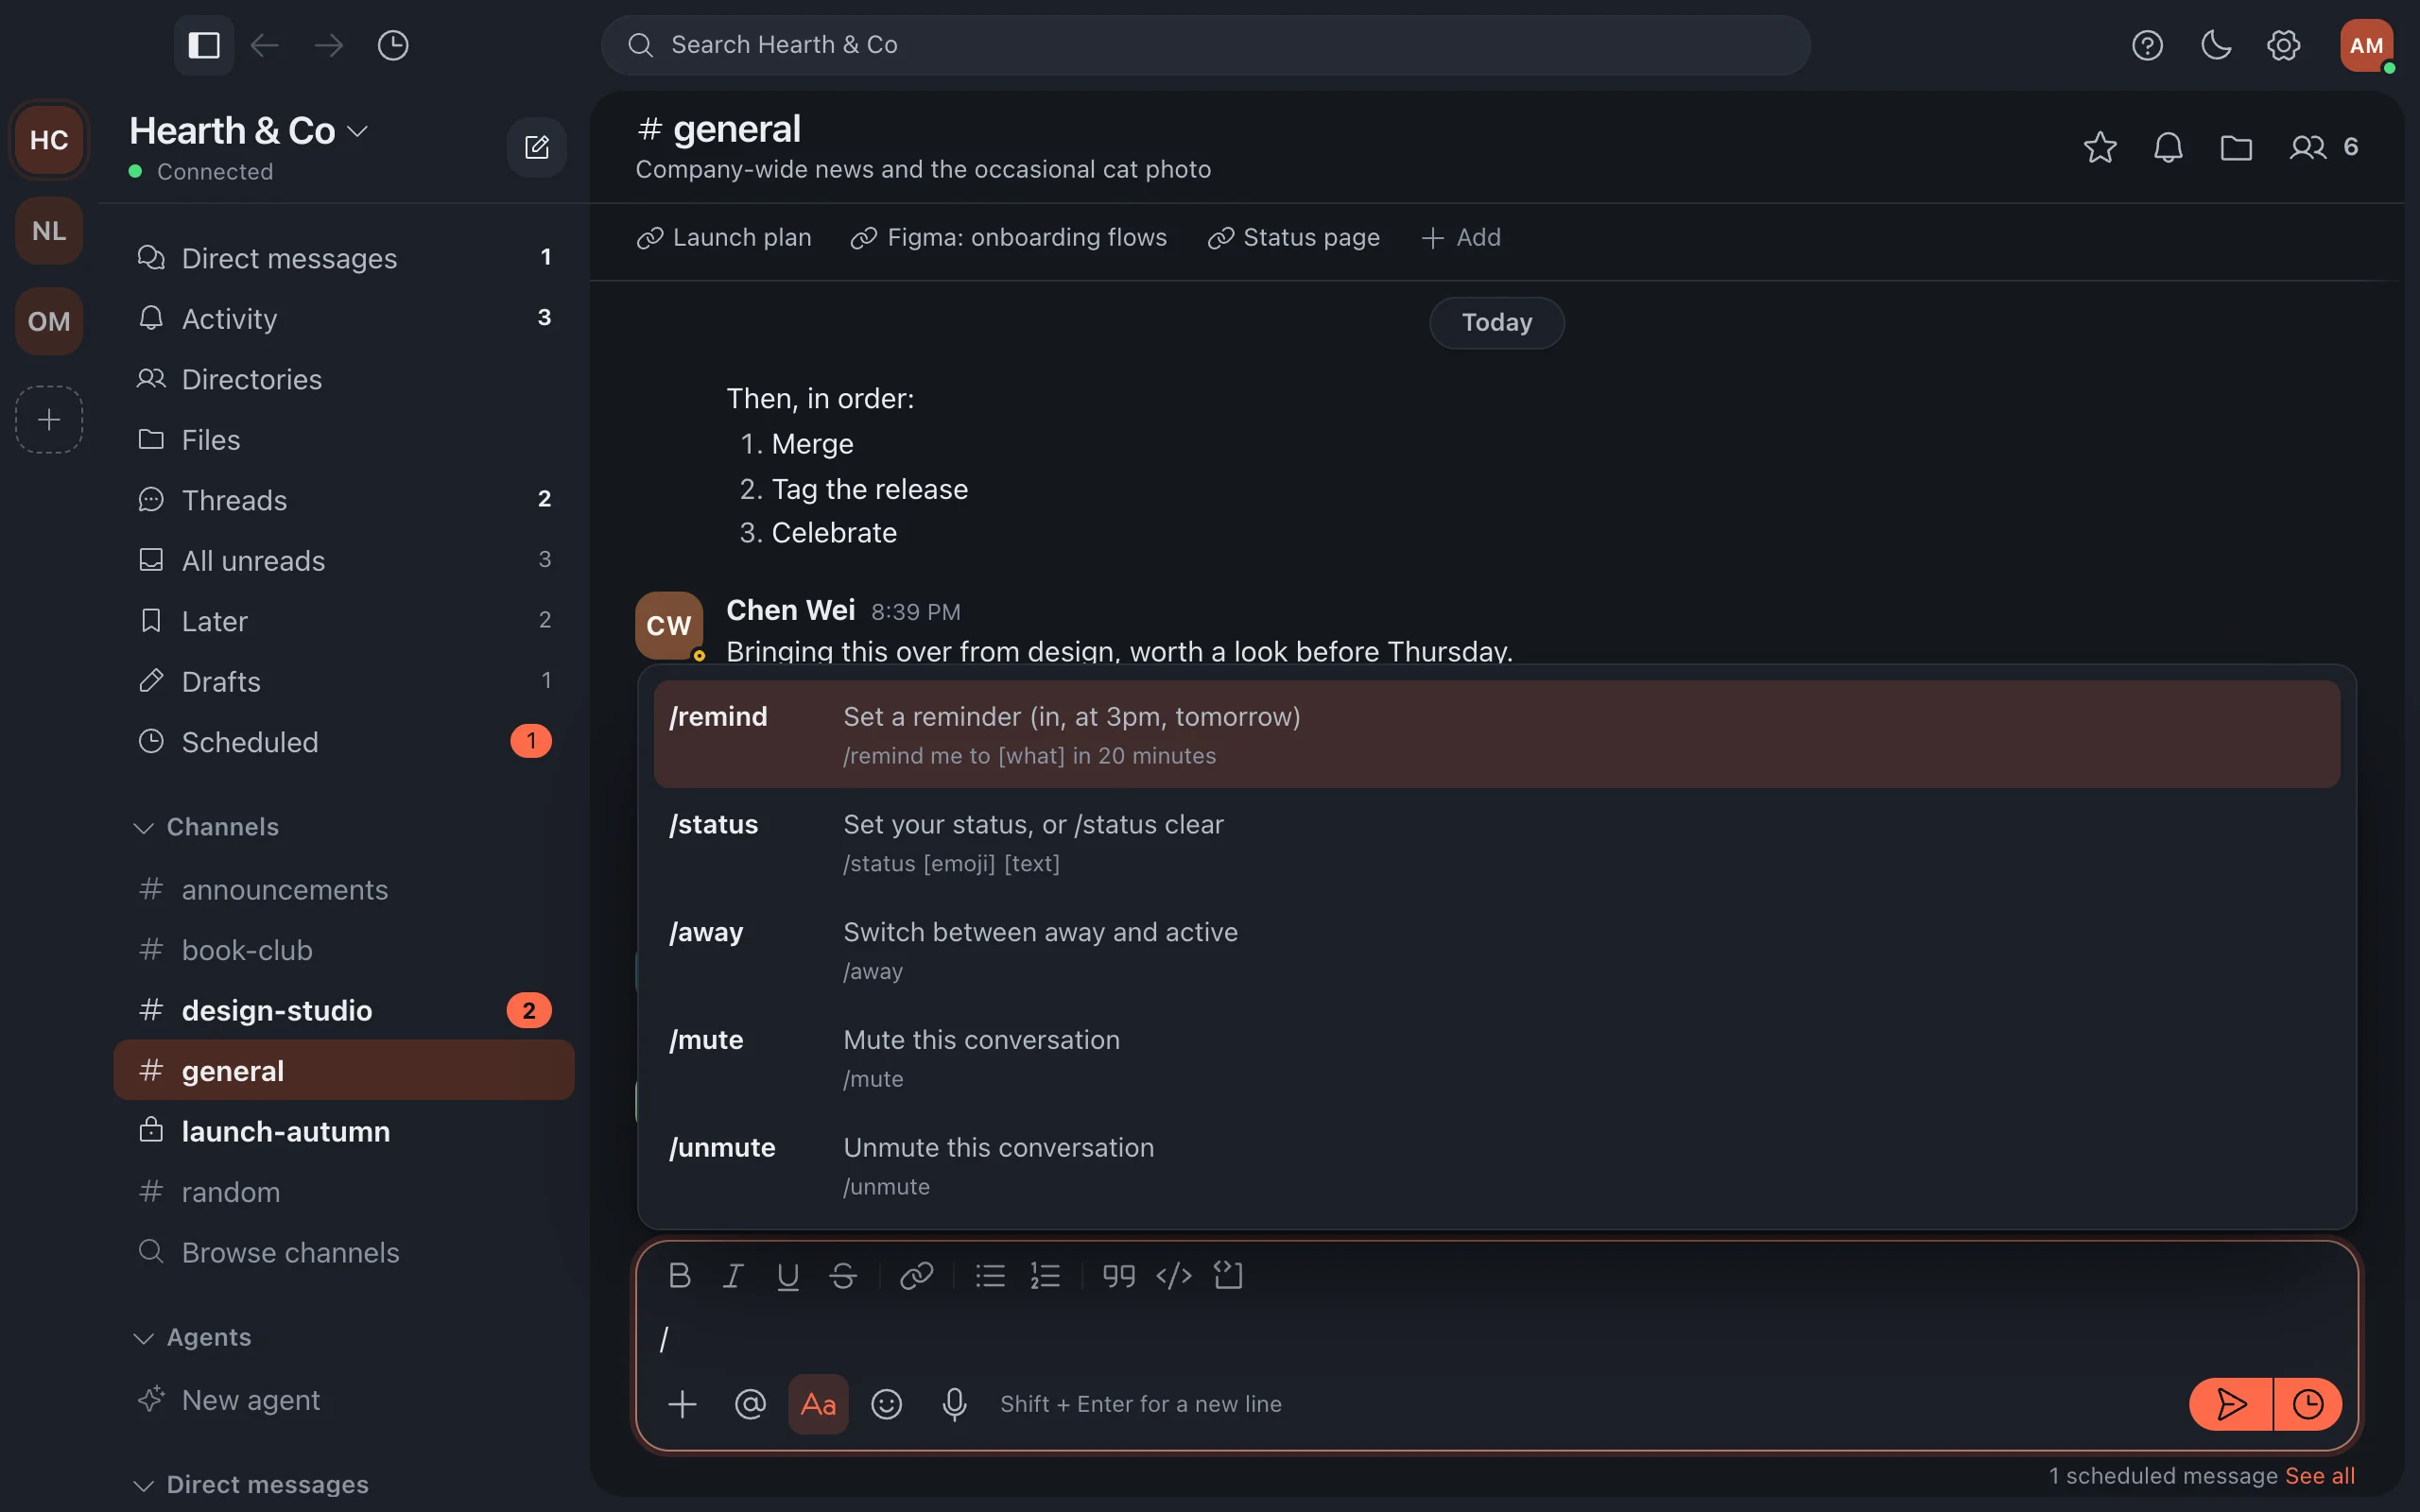The image size is (2420, 1512).
Task: Collapse the Direct messages section
Action: coord(251,1484)
